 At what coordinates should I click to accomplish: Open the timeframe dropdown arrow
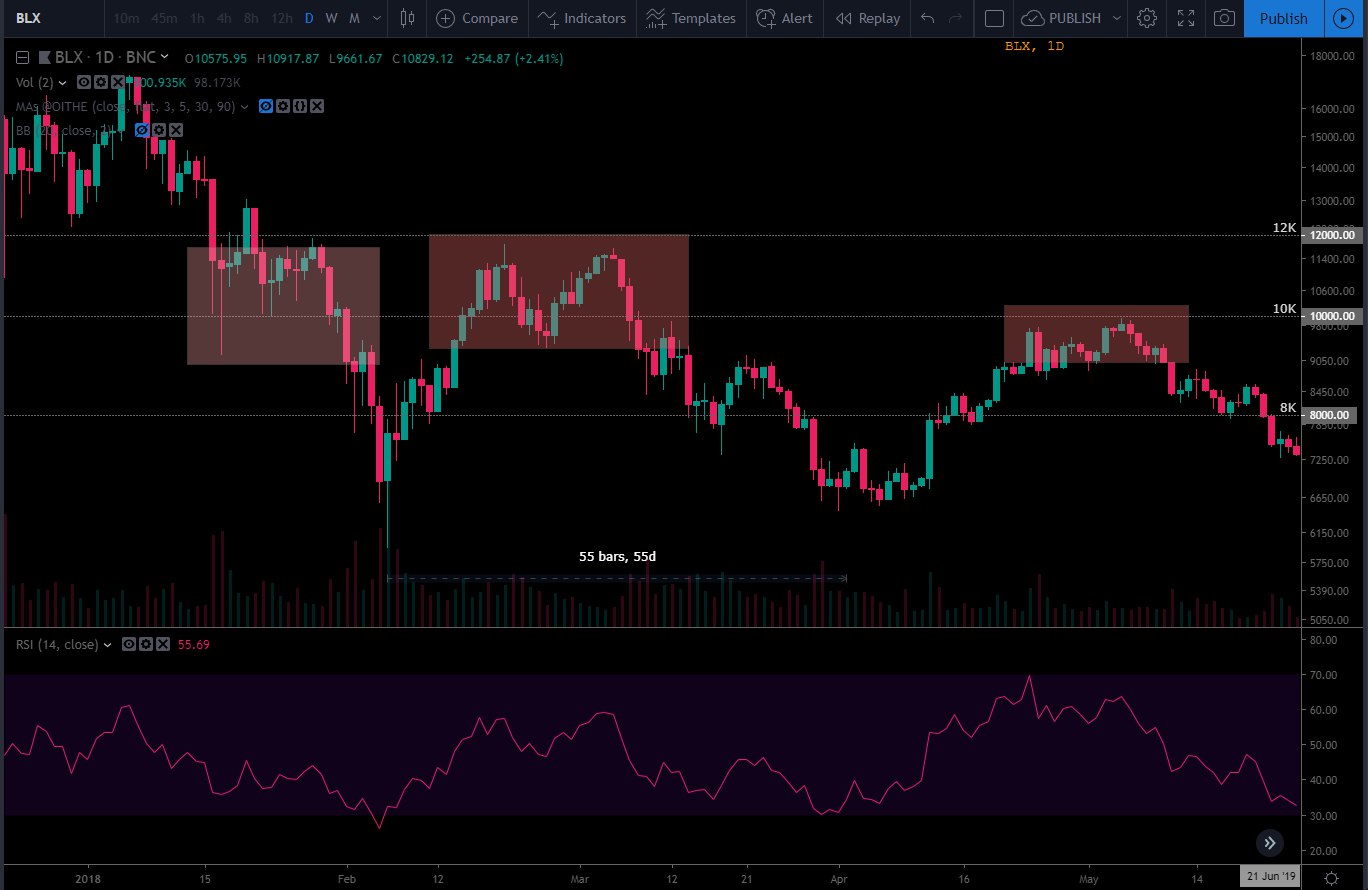pos(376,18)
